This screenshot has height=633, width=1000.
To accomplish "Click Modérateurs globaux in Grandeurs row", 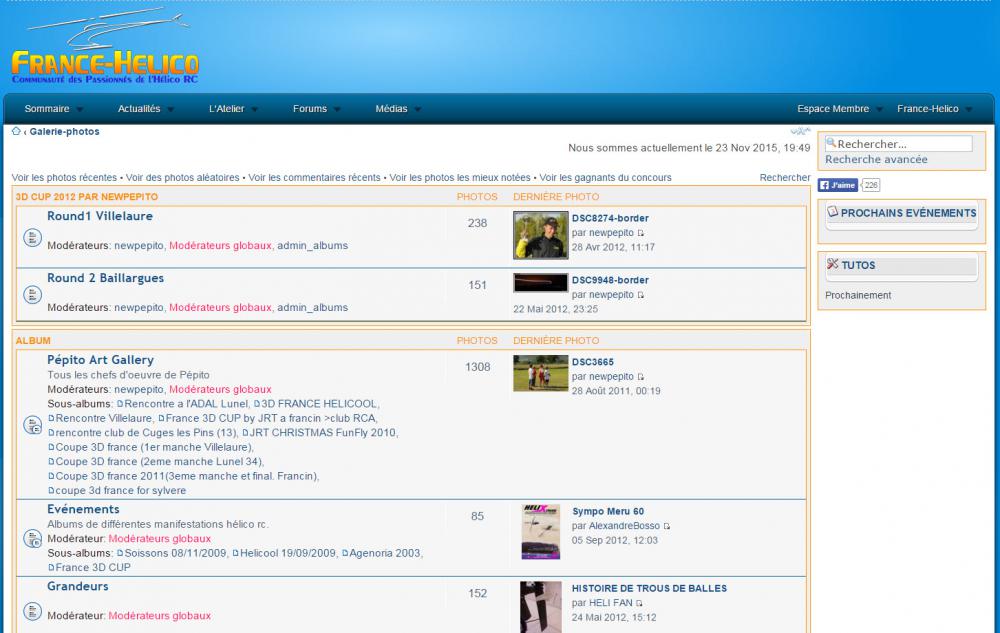I will pyautogui.click(x=159, y=616).
